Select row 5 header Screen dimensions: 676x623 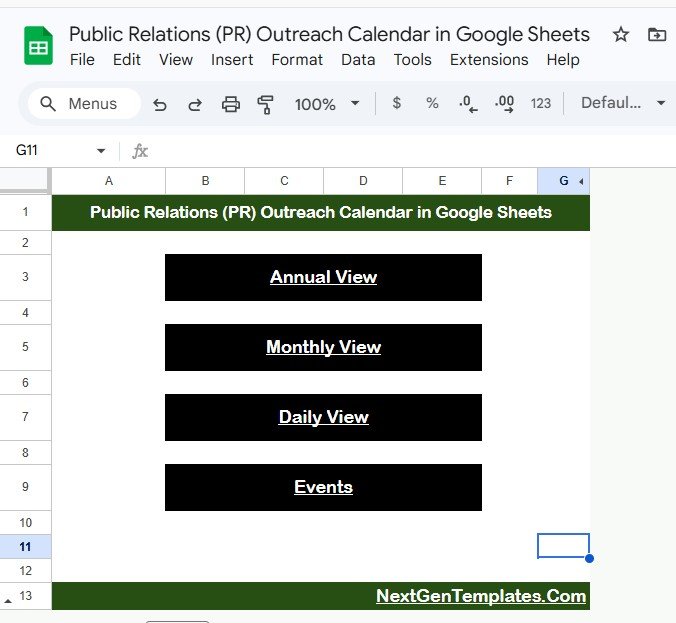[x=25, y=347]
